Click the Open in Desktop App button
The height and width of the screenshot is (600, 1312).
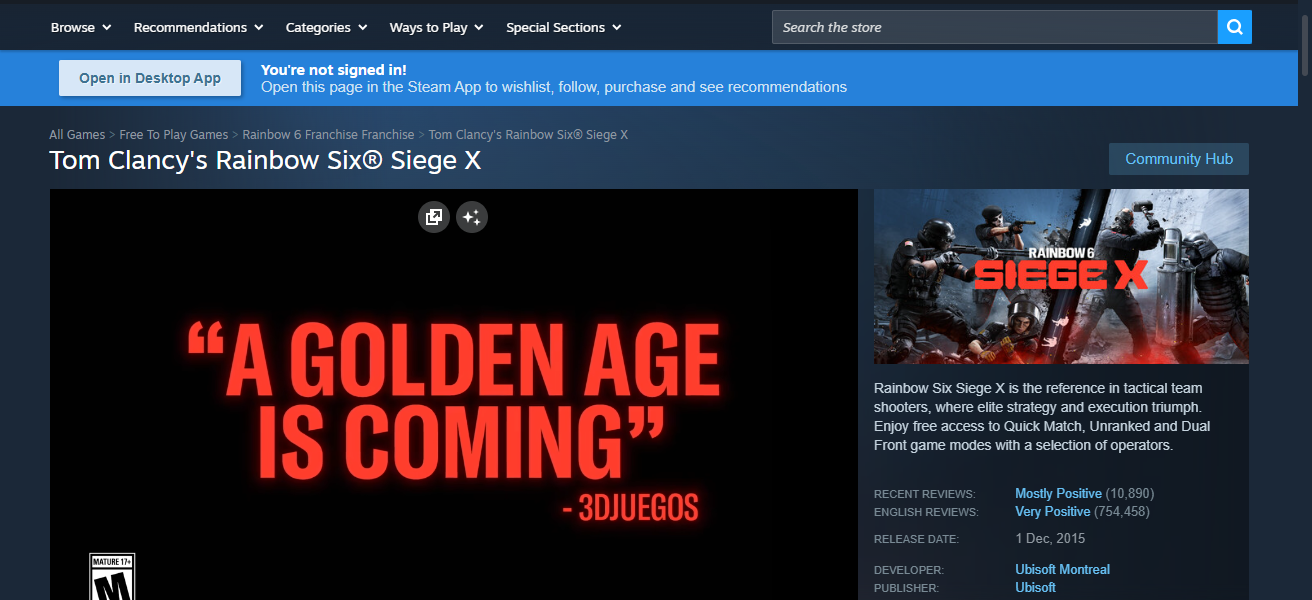150,78
